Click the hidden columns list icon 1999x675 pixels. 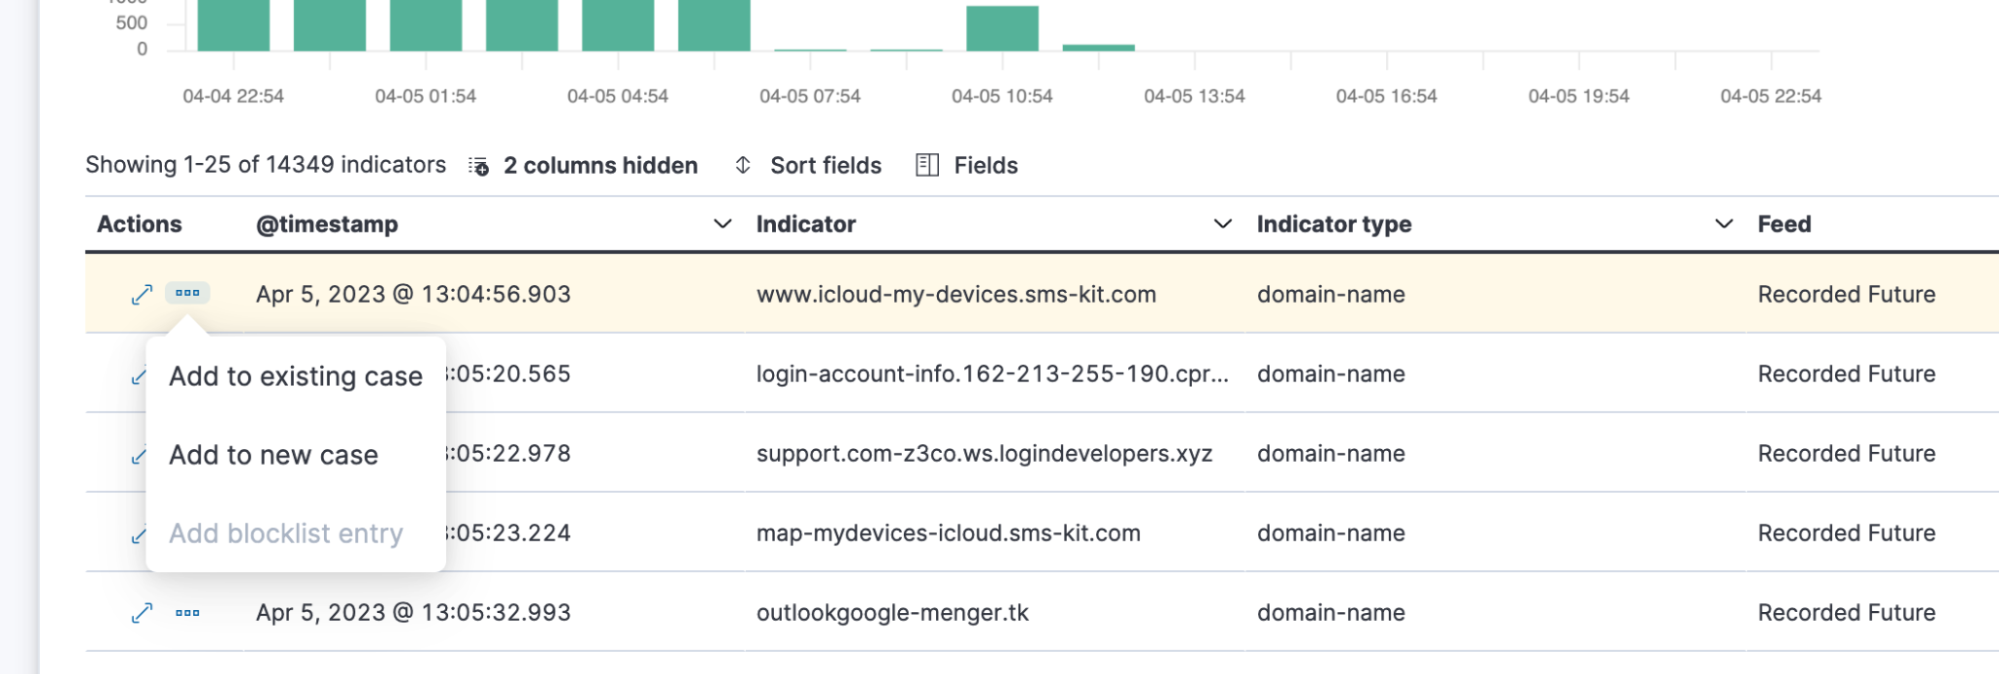click(479, 166)
